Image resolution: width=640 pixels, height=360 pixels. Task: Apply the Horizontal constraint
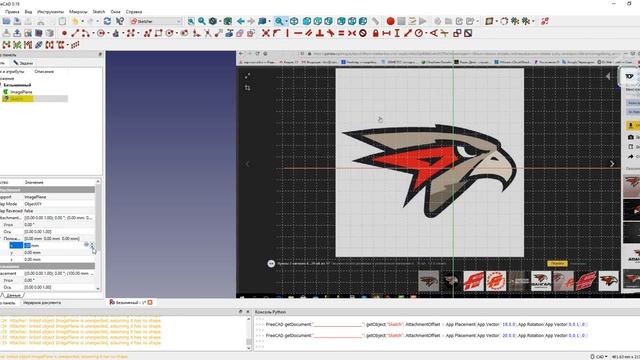pyautogui.click(x=298, y=33)
